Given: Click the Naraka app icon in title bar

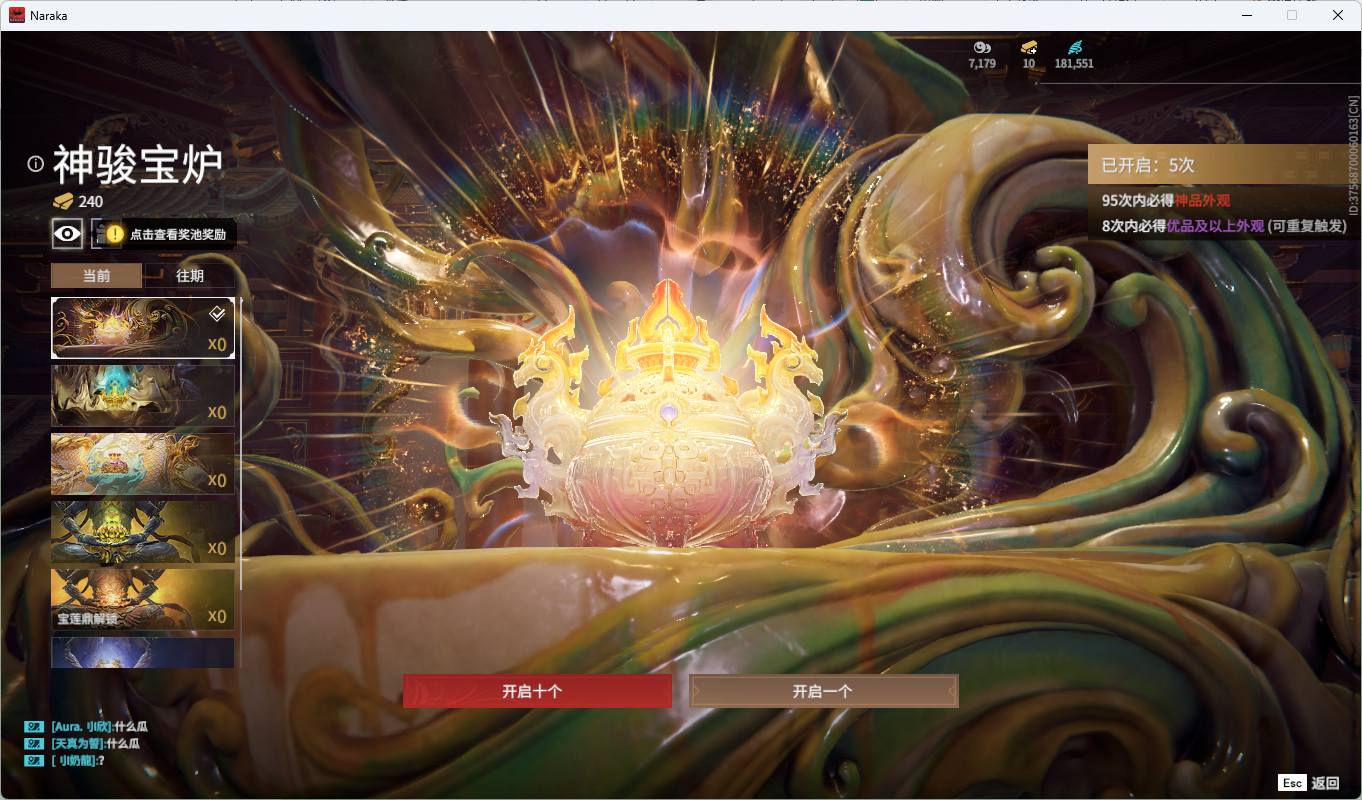Looking at the screenshot, I should coord(17,15).
